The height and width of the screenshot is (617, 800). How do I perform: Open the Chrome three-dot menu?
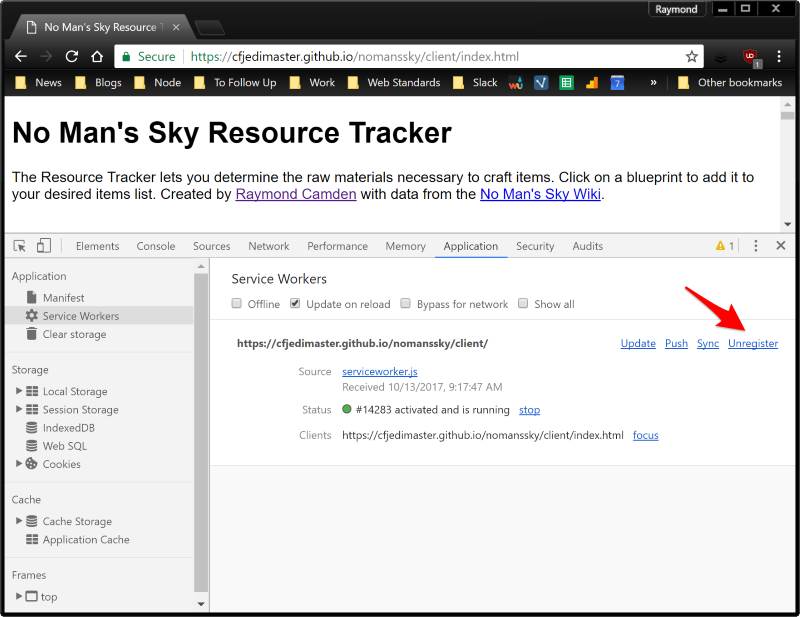[779, 57]
